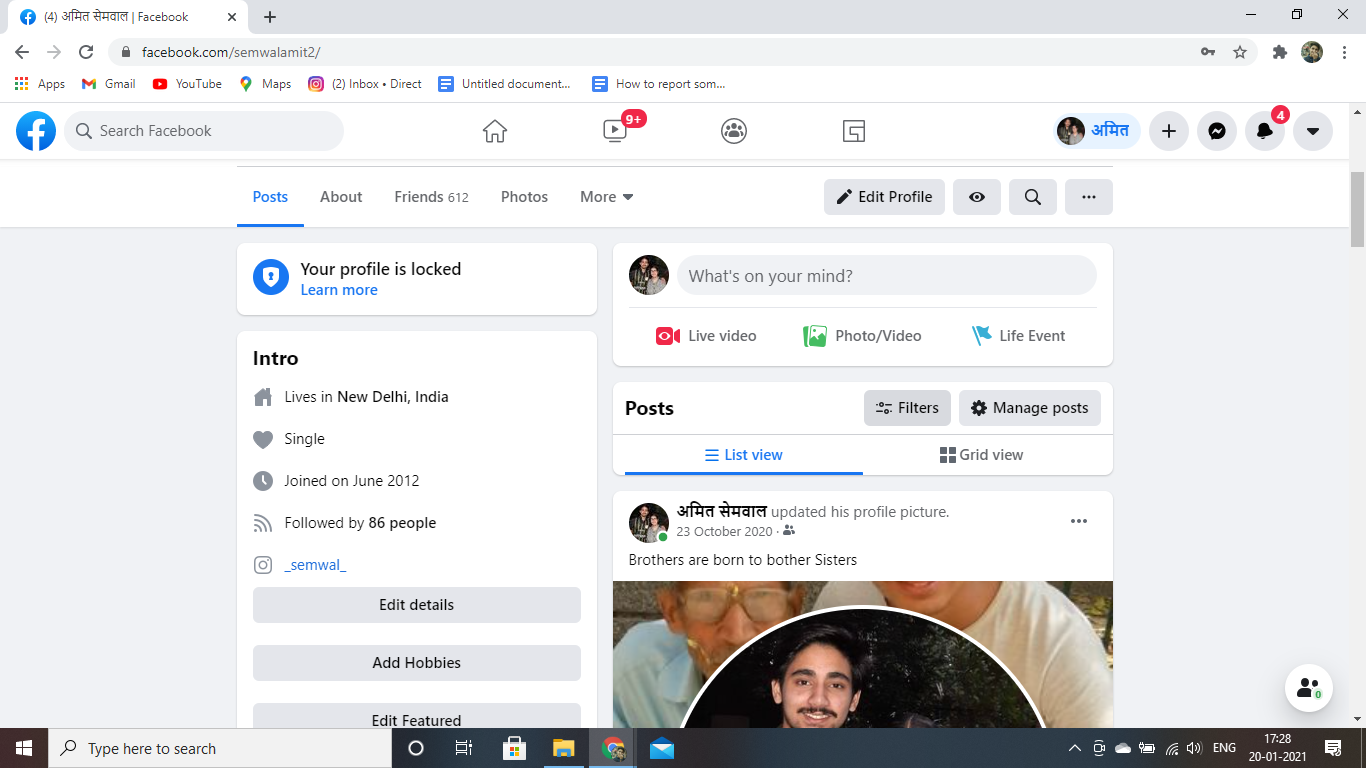The image size is (1366, 768).
Task: Show hidden system tray icons
Action: coord(1075,748)
